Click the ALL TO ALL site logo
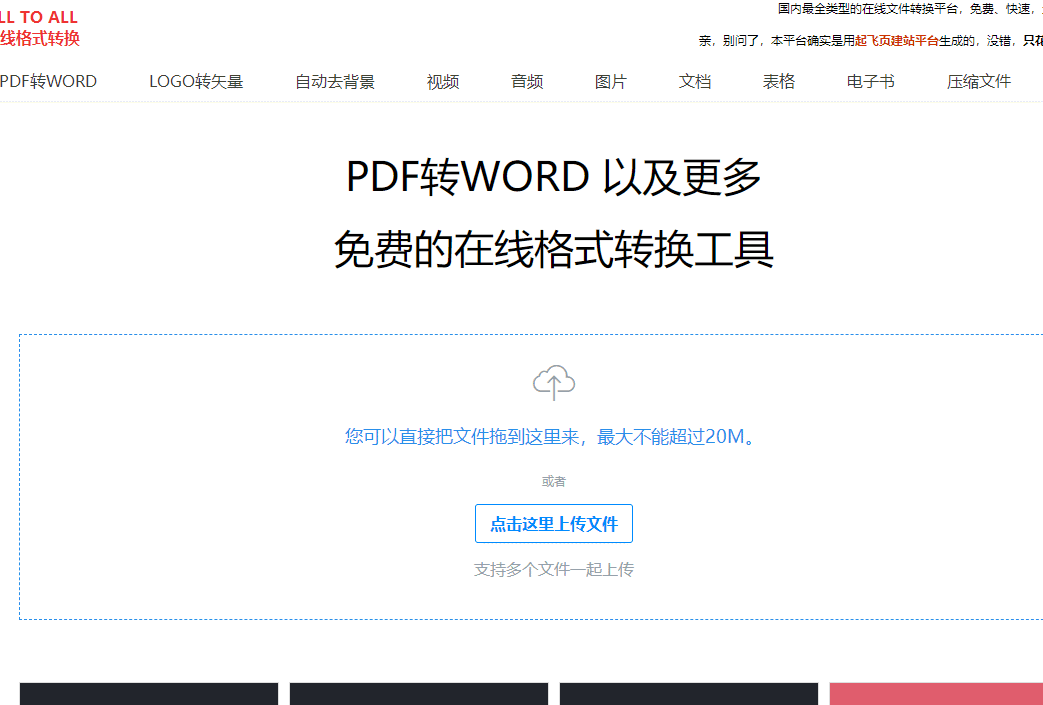This screenshot has width=1043, height=705. pyautogui.click(x=39, y=28)
